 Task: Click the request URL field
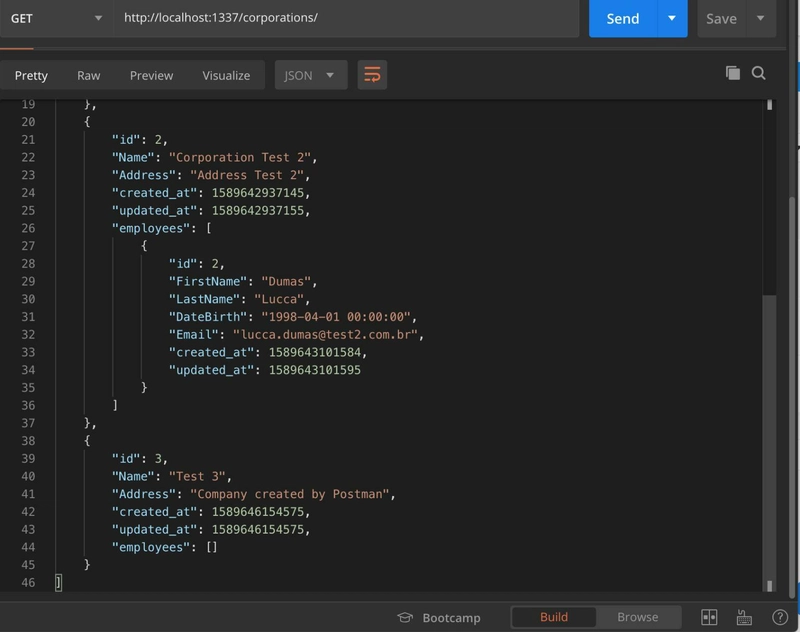pyautogui.click(x=346, y=18)
